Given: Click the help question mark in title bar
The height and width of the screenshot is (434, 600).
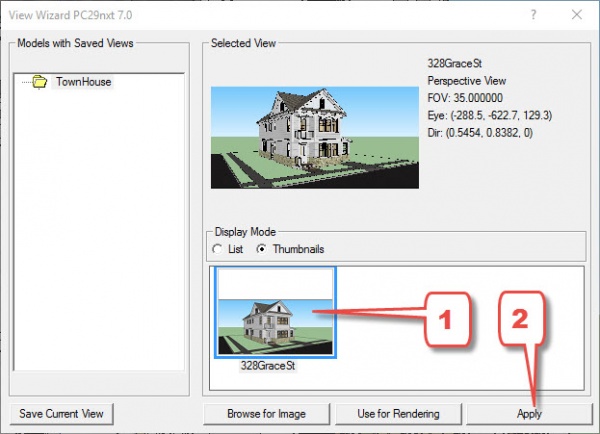Looking at the screenshot, I should point(529,14).
